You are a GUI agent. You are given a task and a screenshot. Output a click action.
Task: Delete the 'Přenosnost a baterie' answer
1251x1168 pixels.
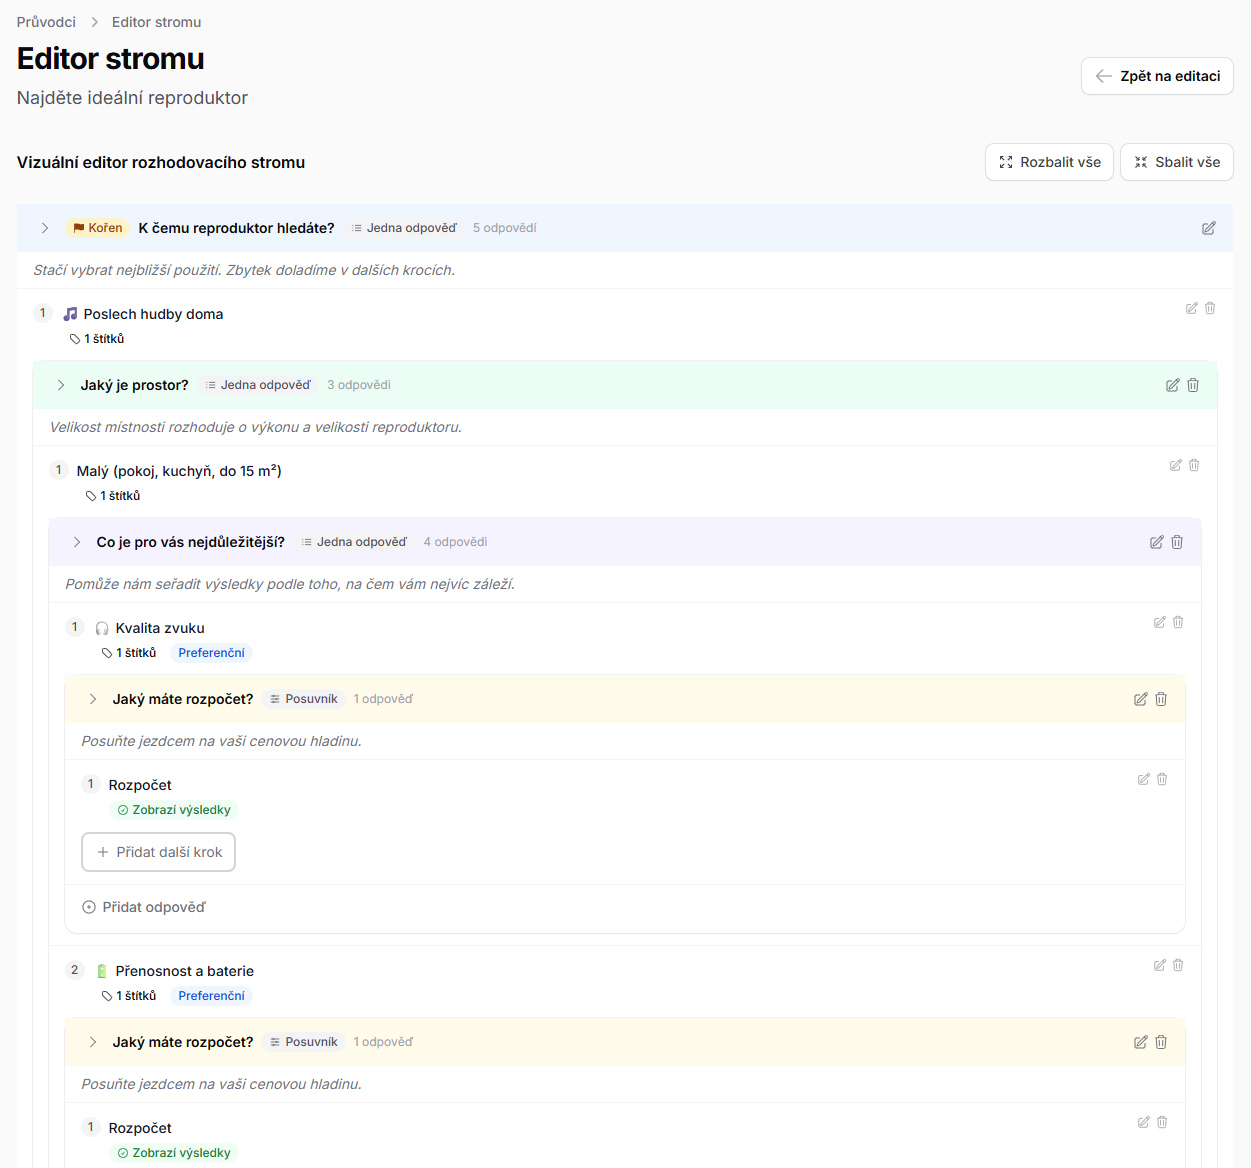pos(1178,965)
